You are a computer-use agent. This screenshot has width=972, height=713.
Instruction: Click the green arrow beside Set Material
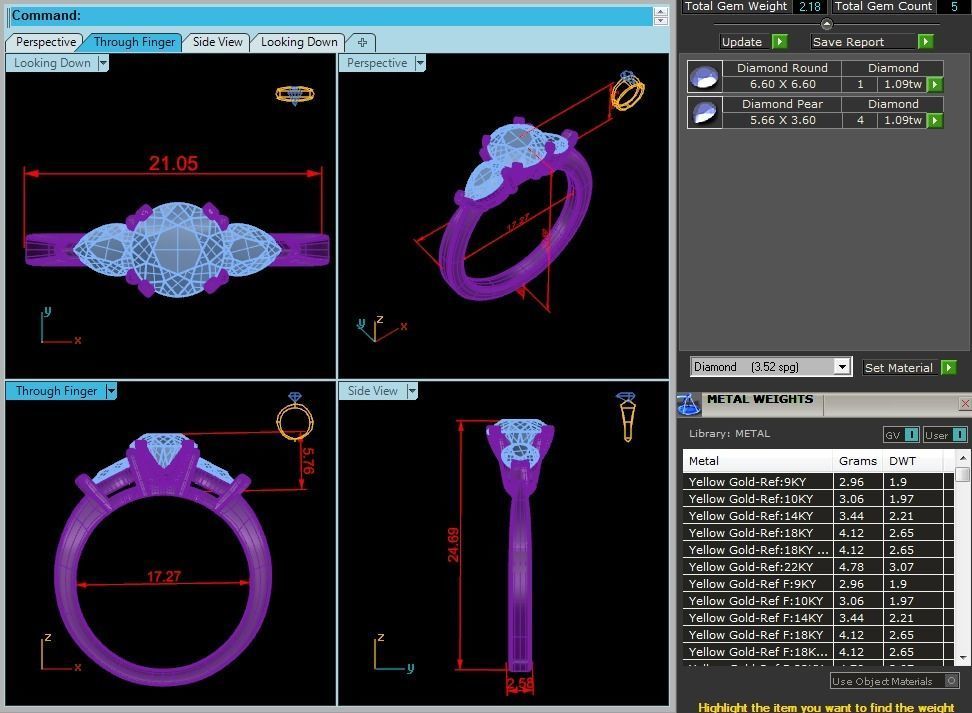(x=949, y=368)
